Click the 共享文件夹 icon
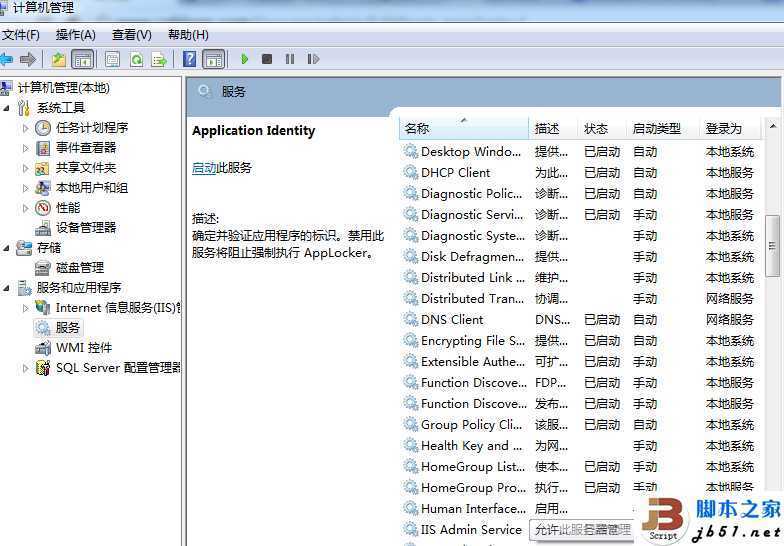Image resolution: width=784 pixels, height=546 pixels. (x=42, y=168)
